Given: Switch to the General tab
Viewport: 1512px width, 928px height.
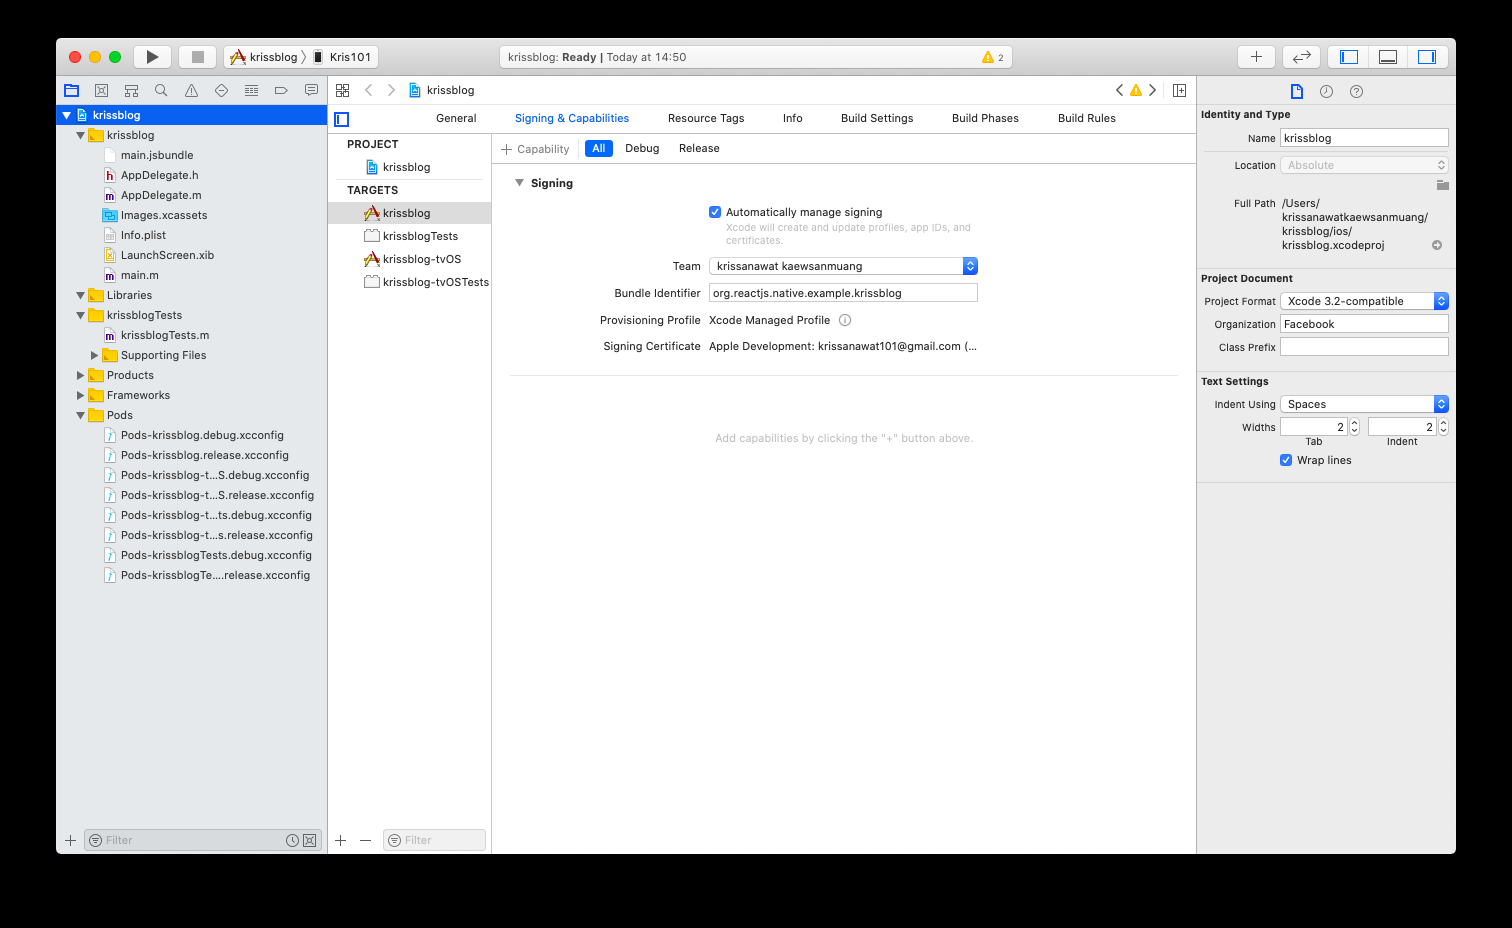Looking at the screenshot, I should 456,118.
